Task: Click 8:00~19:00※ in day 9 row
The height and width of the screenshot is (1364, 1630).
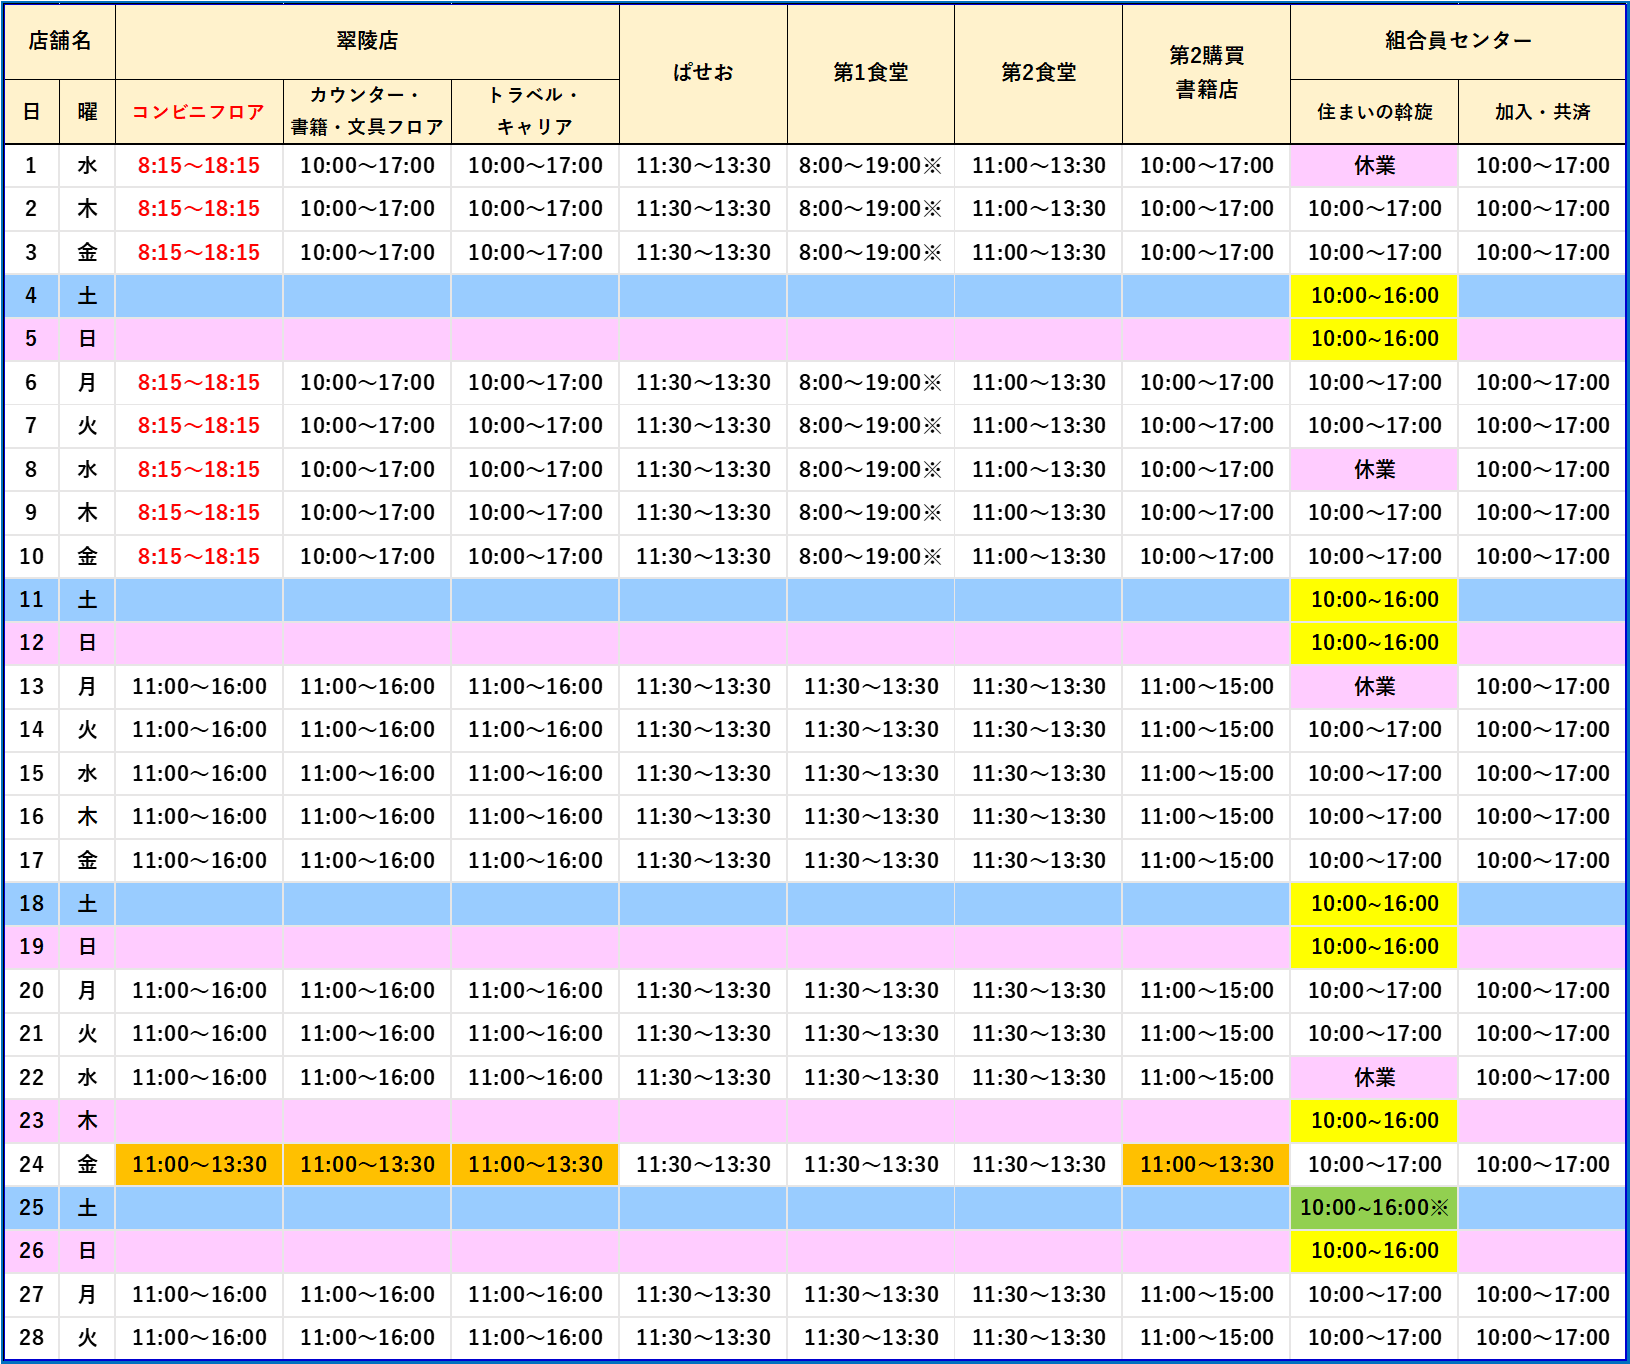Action: tap(871, 513)
